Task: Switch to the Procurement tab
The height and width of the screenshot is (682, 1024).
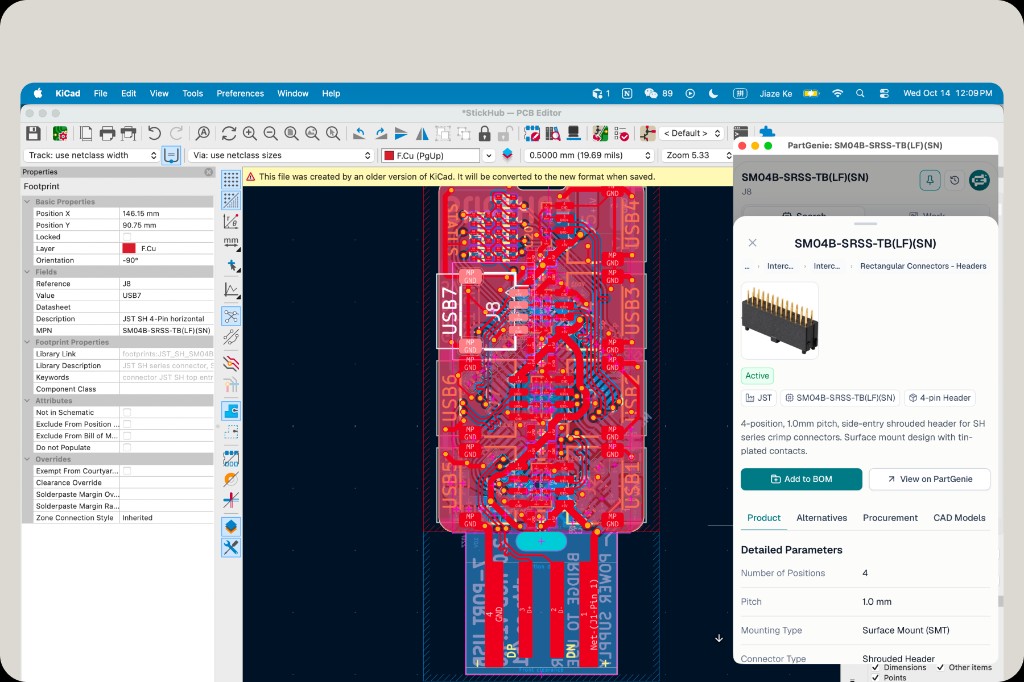Action: coord(890,517)
